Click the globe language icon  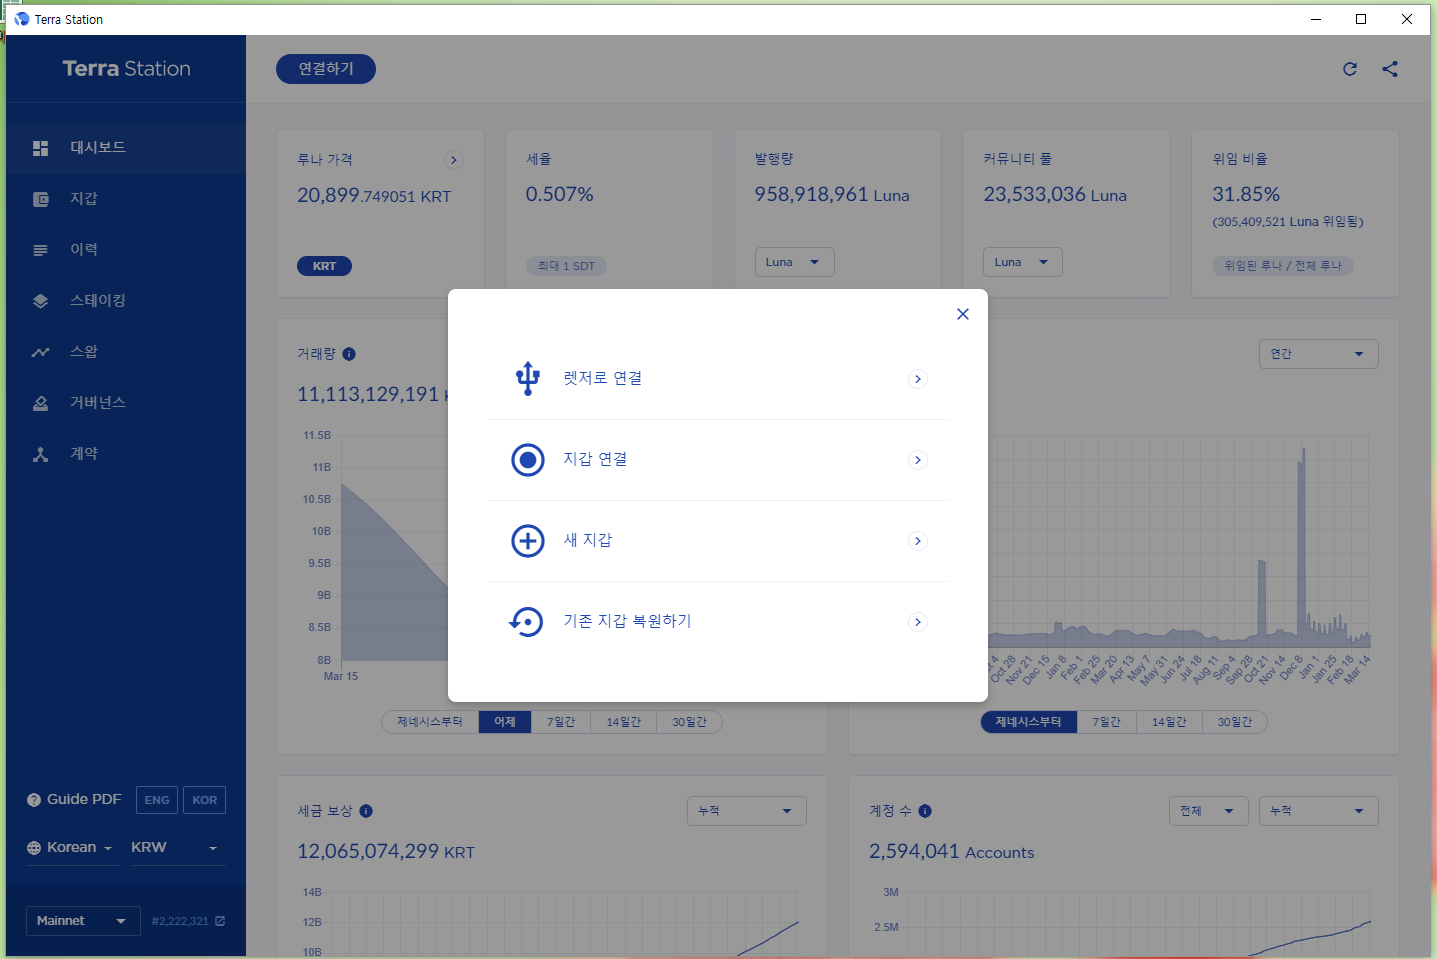coord(34,848)
